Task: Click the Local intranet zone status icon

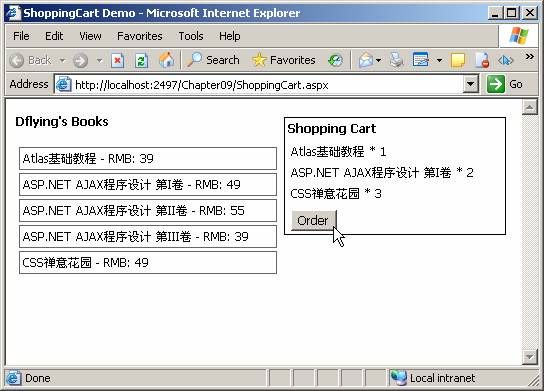Action: coord(398,378)
